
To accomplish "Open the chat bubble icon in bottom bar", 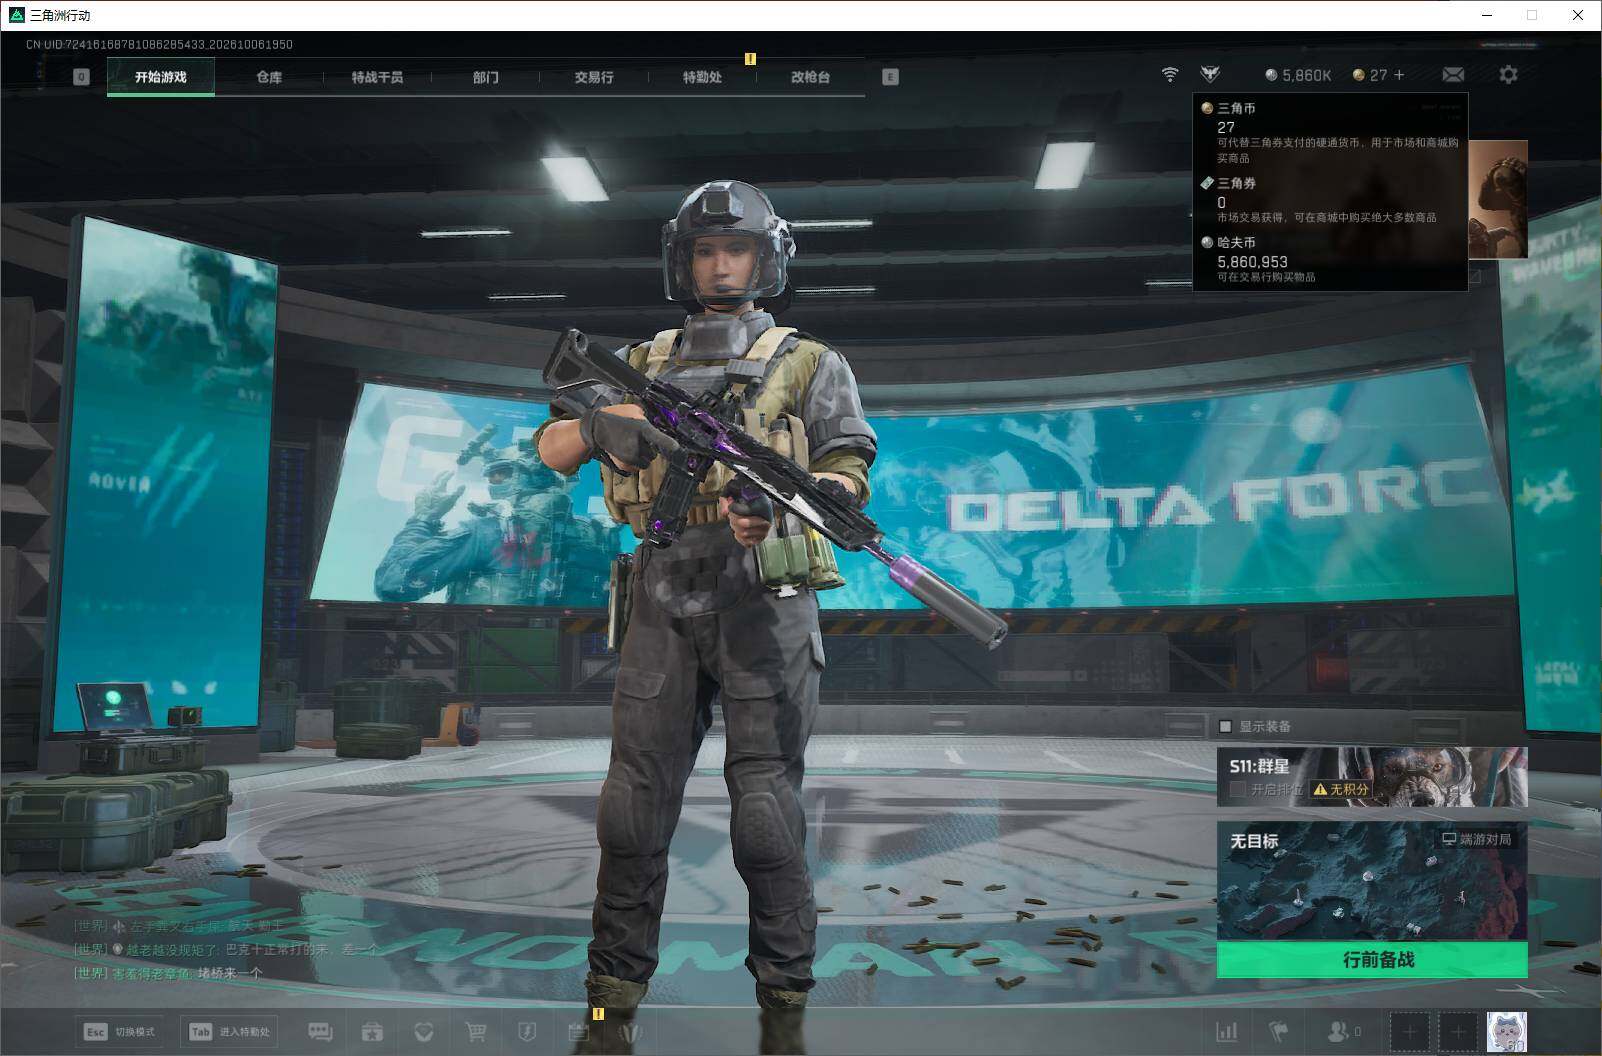I will pyautogui.click(x=320, y=1031).
